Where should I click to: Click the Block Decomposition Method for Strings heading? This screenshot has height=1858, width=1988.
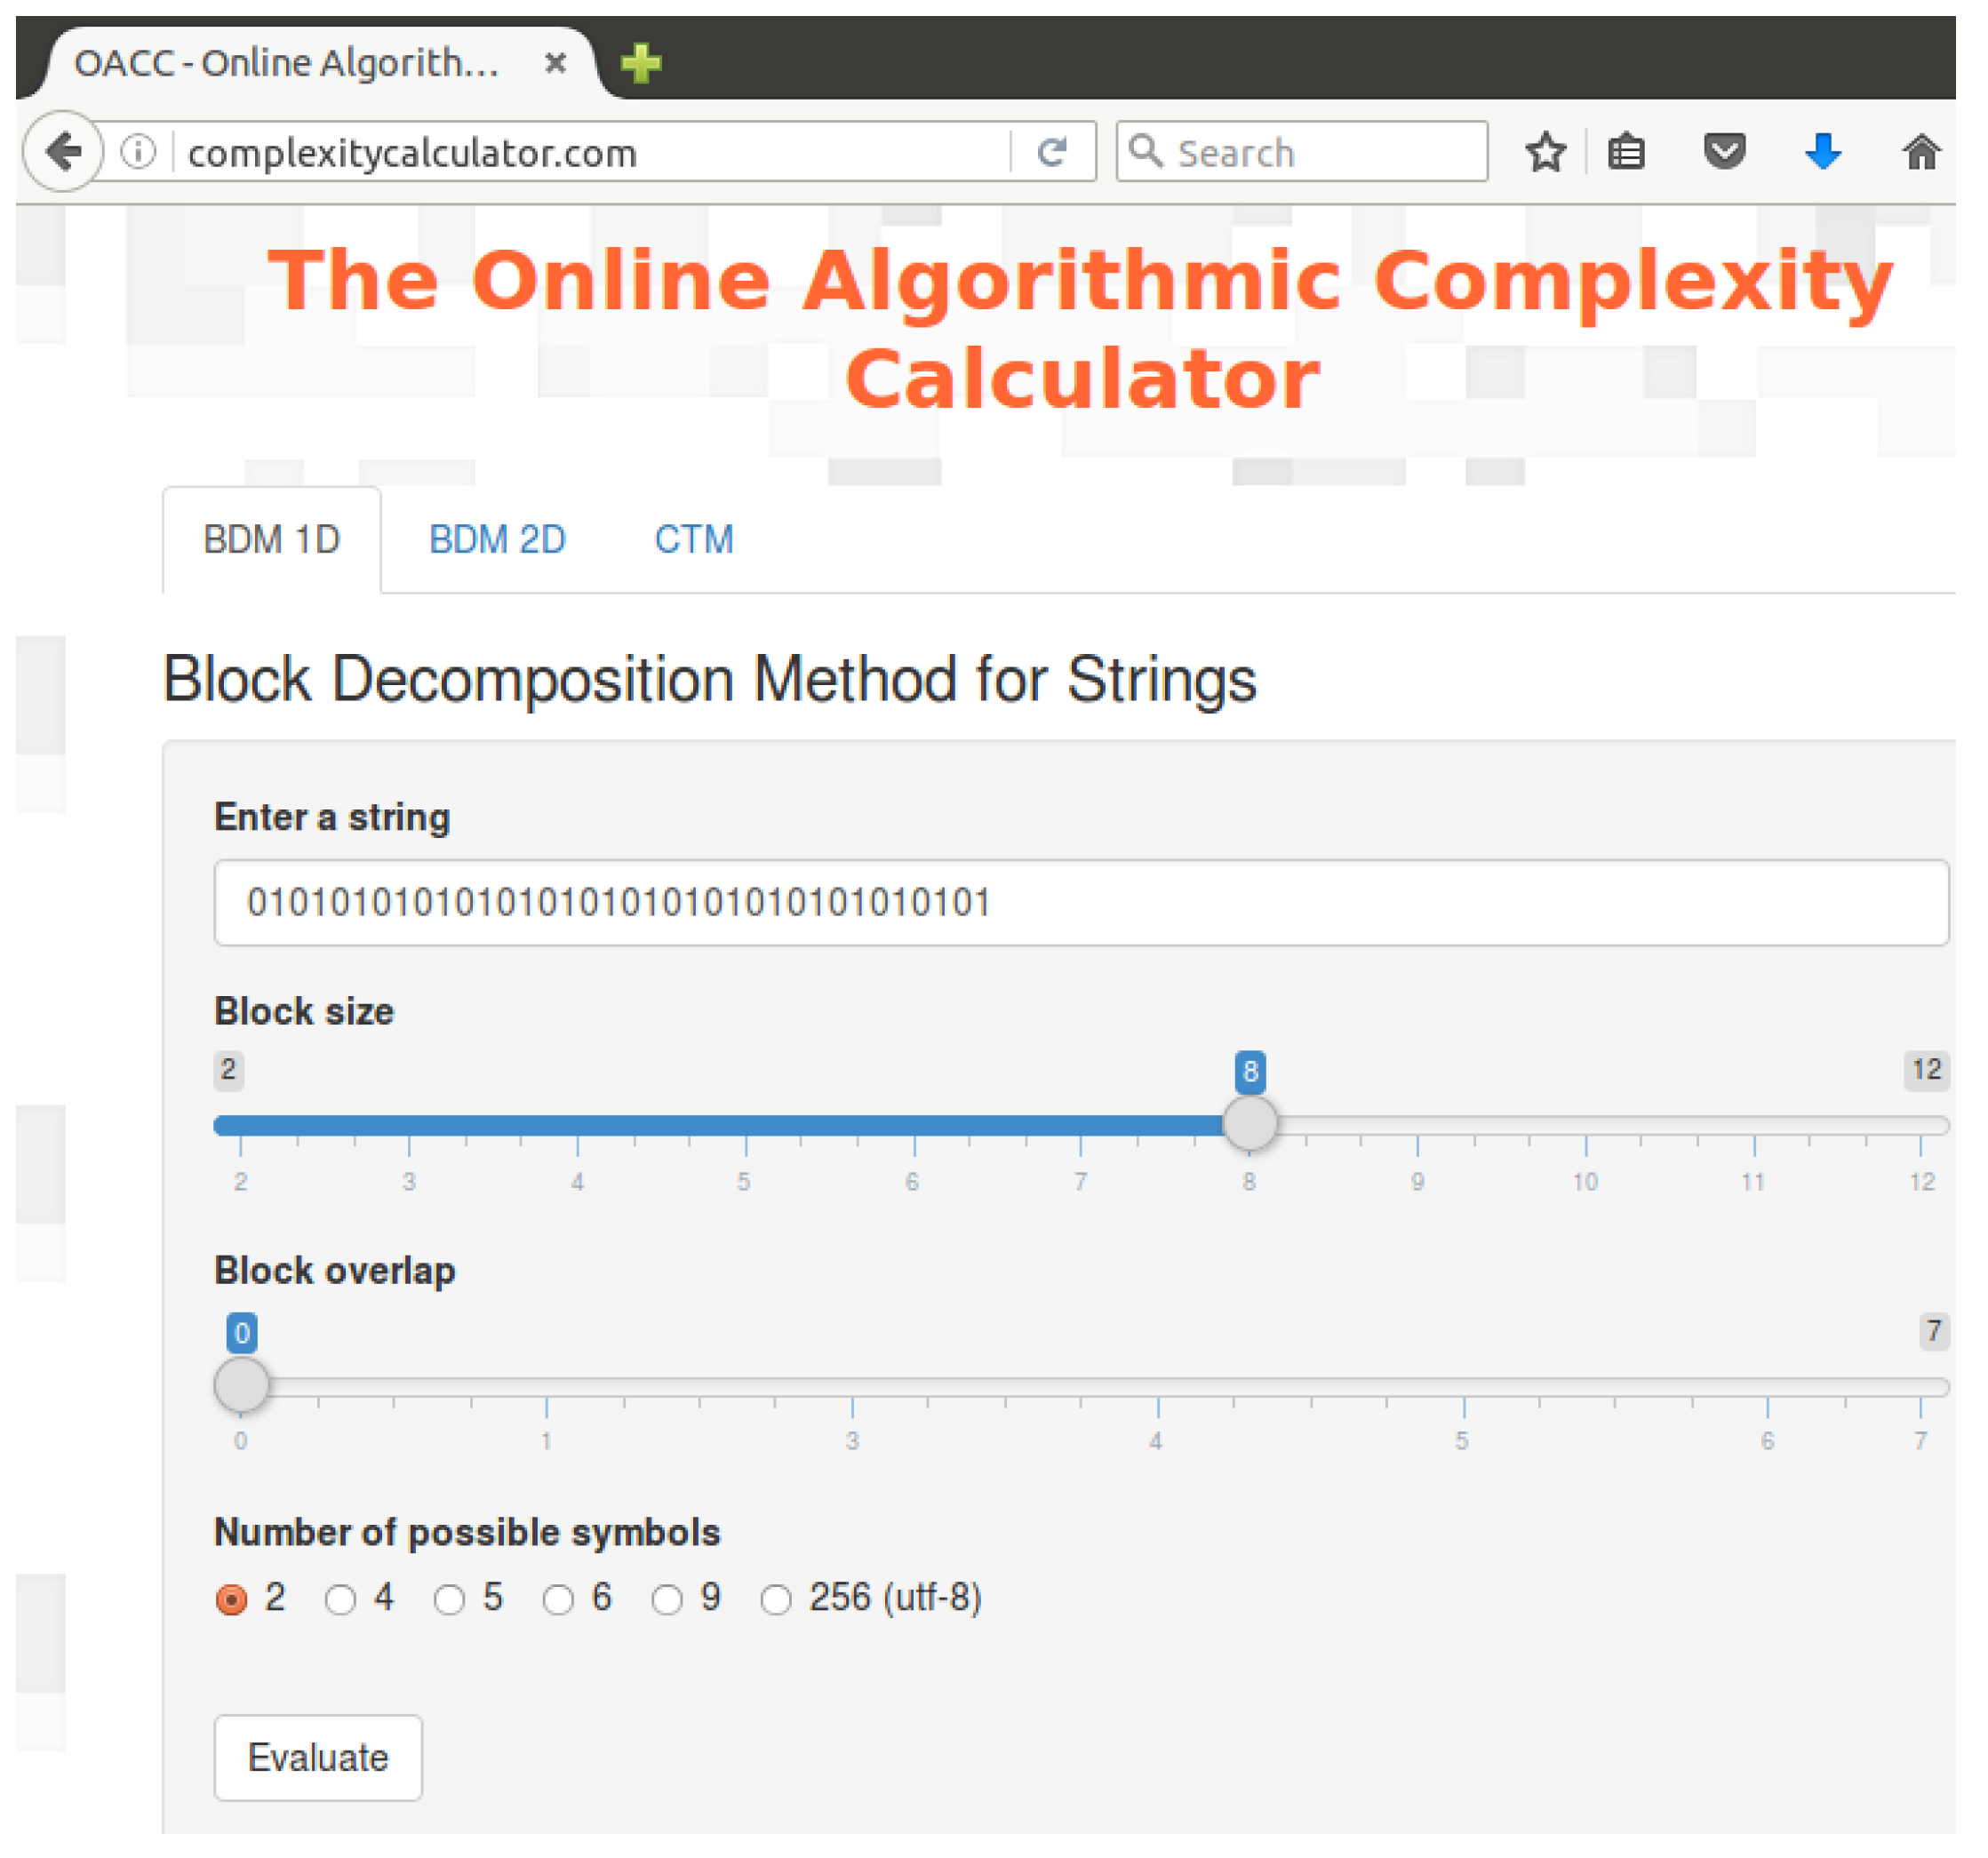pyautogui.click(x=709, y=681)
